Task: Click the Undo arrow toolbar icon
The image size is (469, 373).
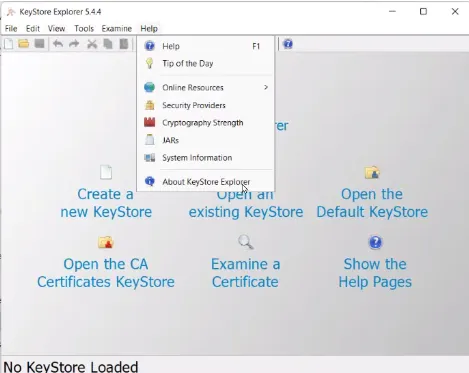Action: 58,44
